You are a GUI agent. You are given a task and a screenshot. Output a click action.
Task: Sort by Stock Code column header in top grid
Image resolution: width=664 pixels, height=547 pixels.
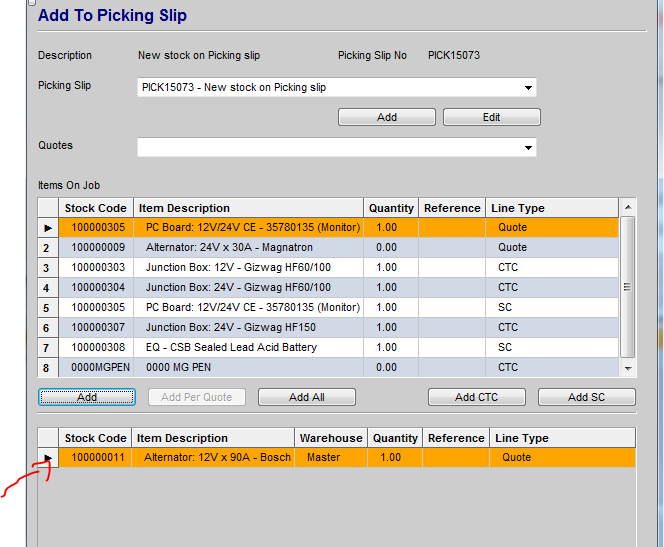[x=96, y=208]
